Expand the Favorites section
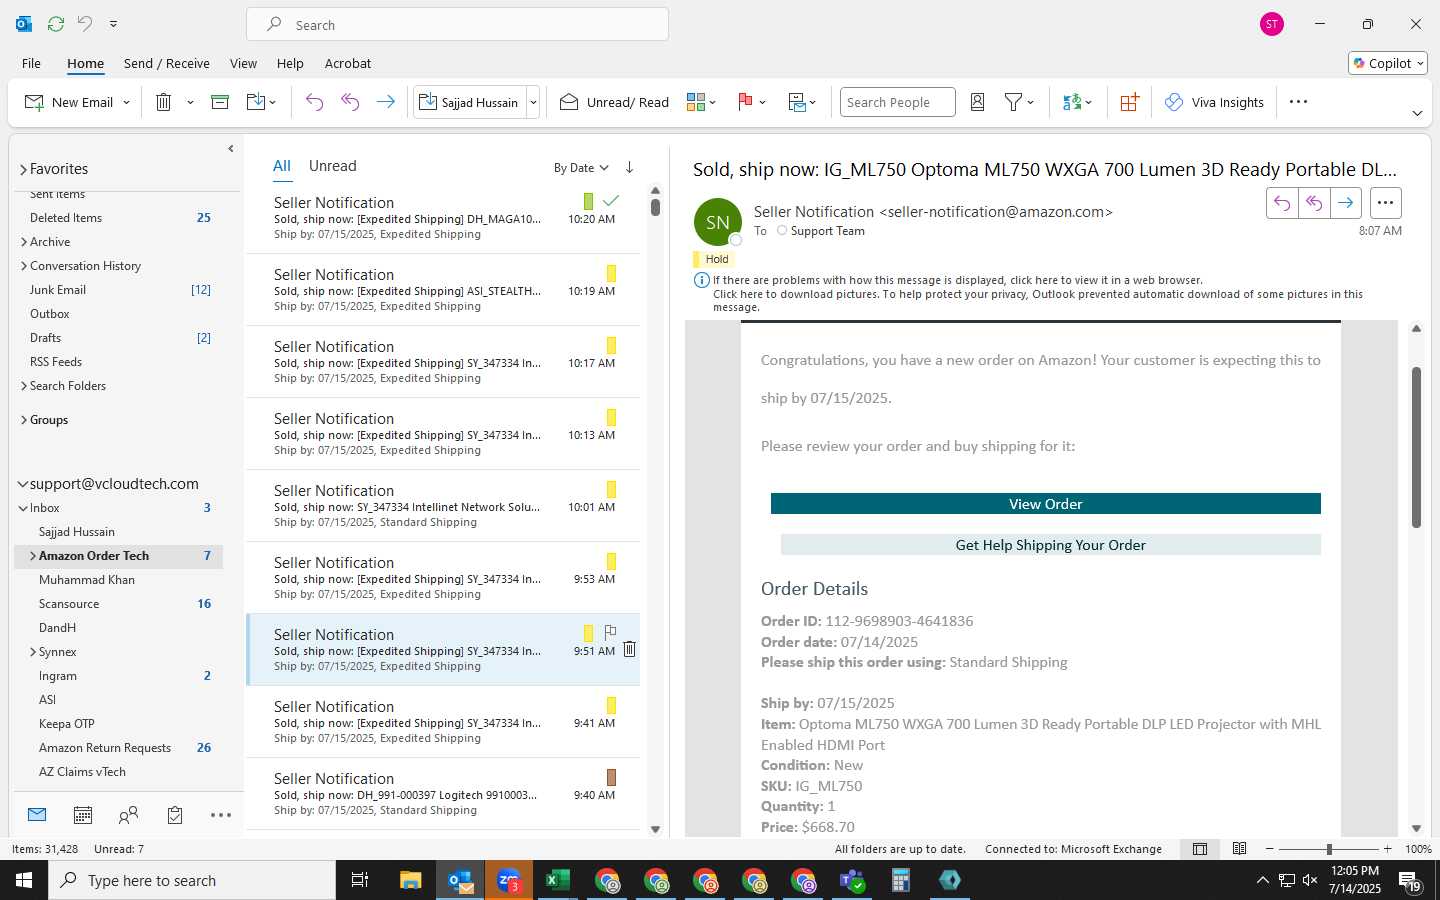 [23, 169]
